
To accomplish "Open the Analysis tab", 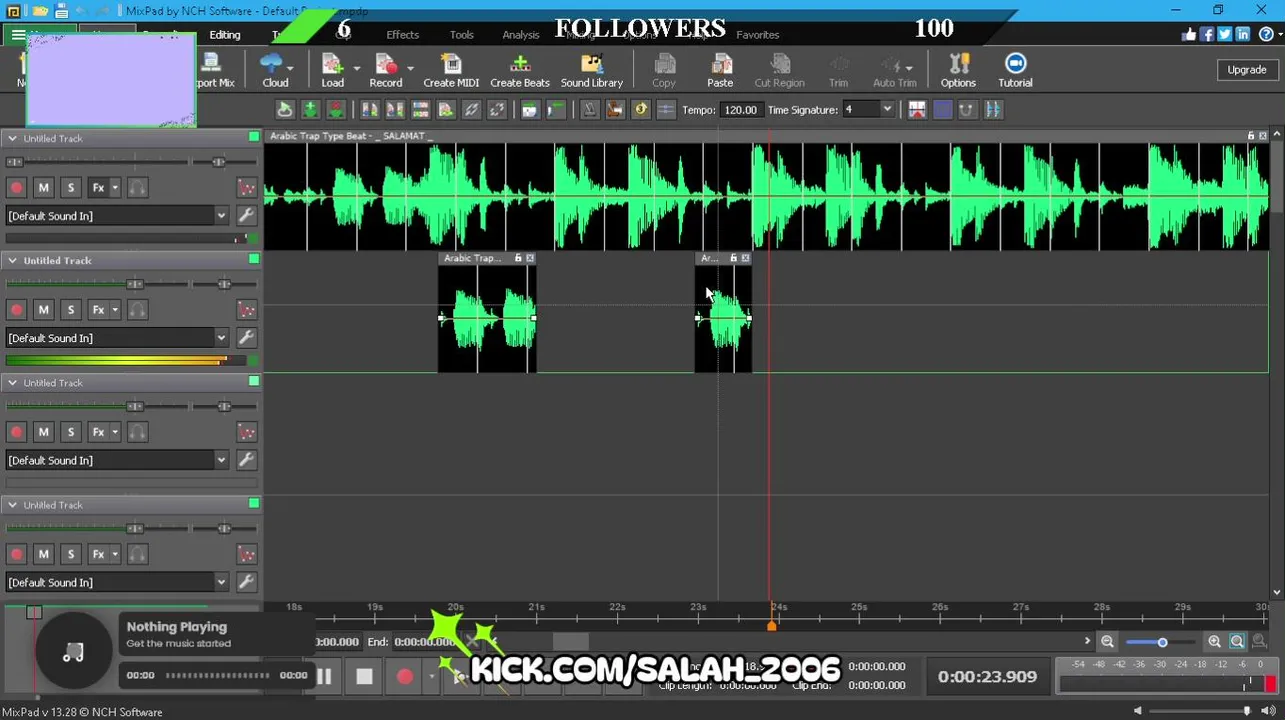I will (520, 35).
